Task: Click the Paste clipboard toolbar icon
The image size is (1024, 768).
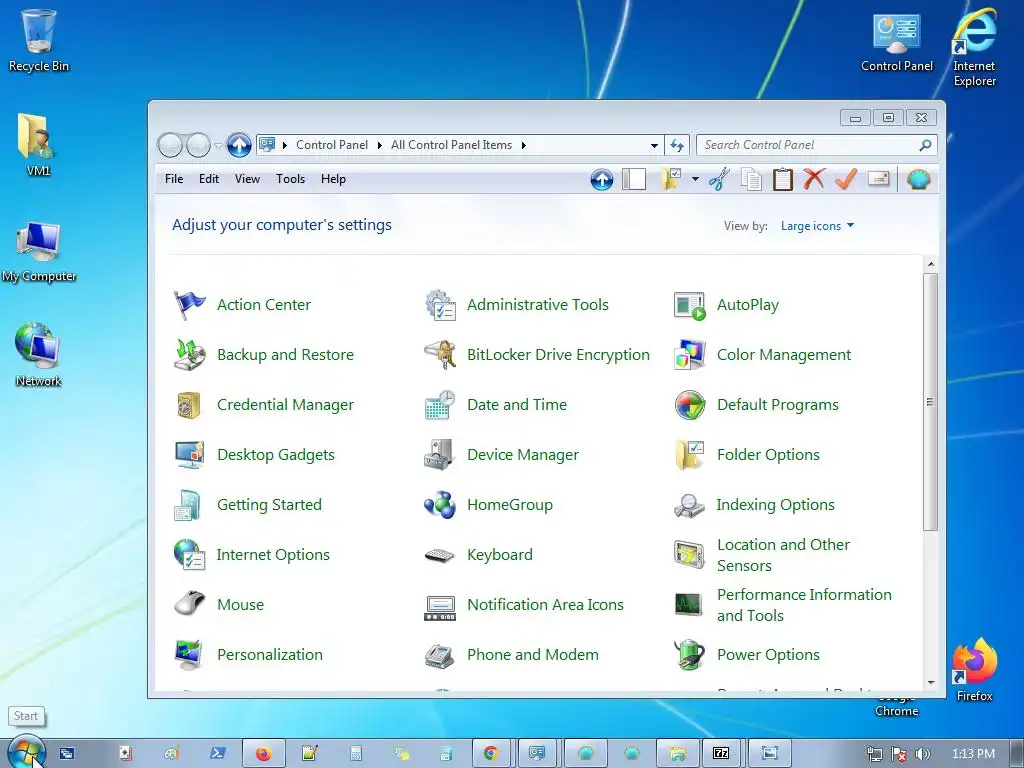Action: pos(782,179)
